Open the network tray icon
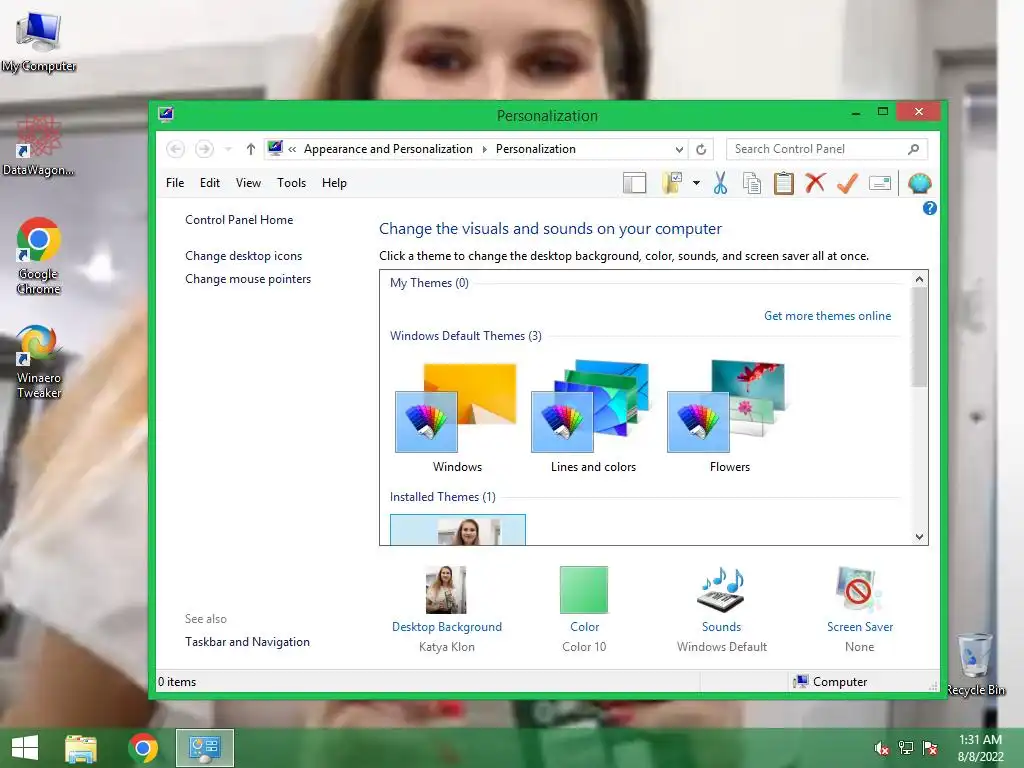This screenshot has width=1024, height=768. pos(906,748)
